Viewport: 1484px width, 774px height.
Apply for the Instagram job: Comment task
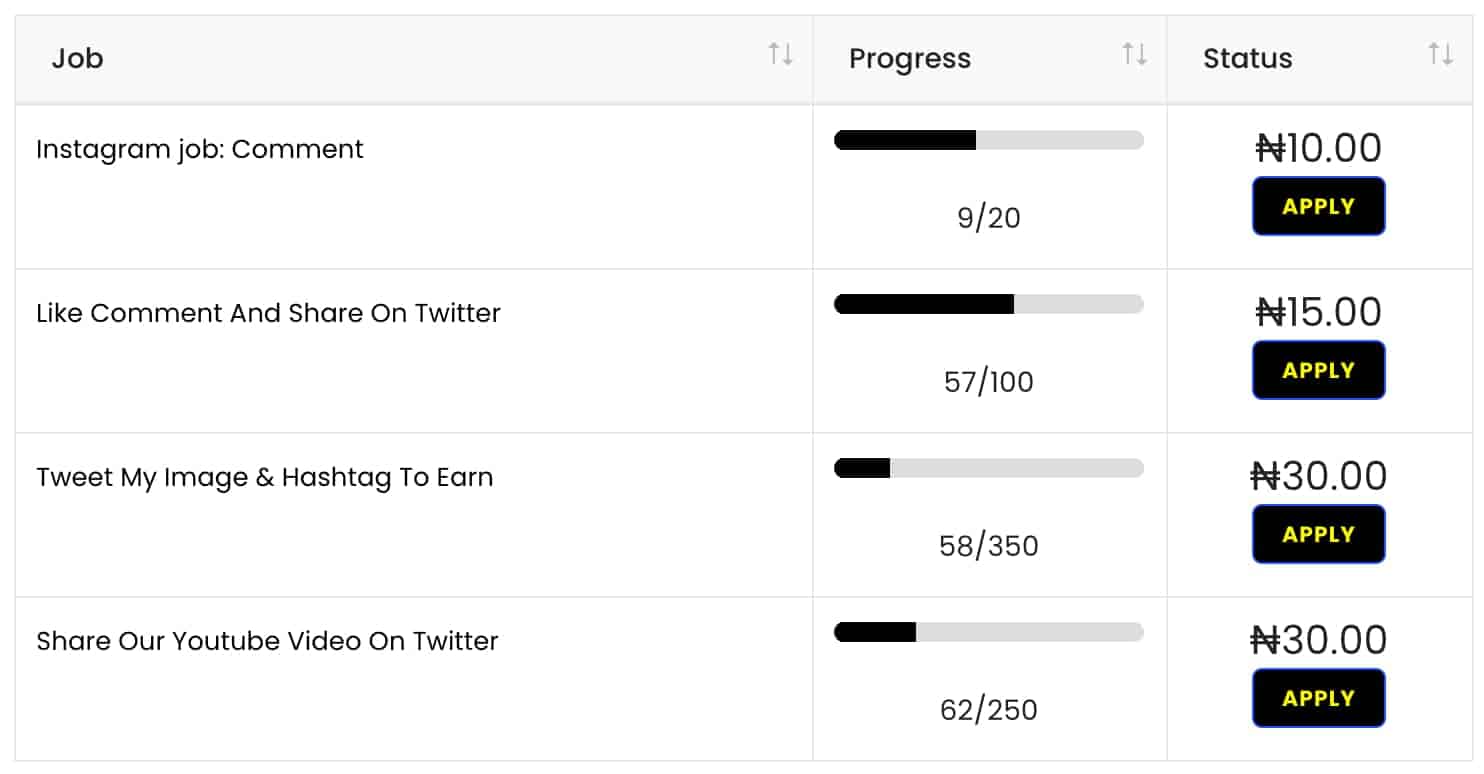point(1318,207)
